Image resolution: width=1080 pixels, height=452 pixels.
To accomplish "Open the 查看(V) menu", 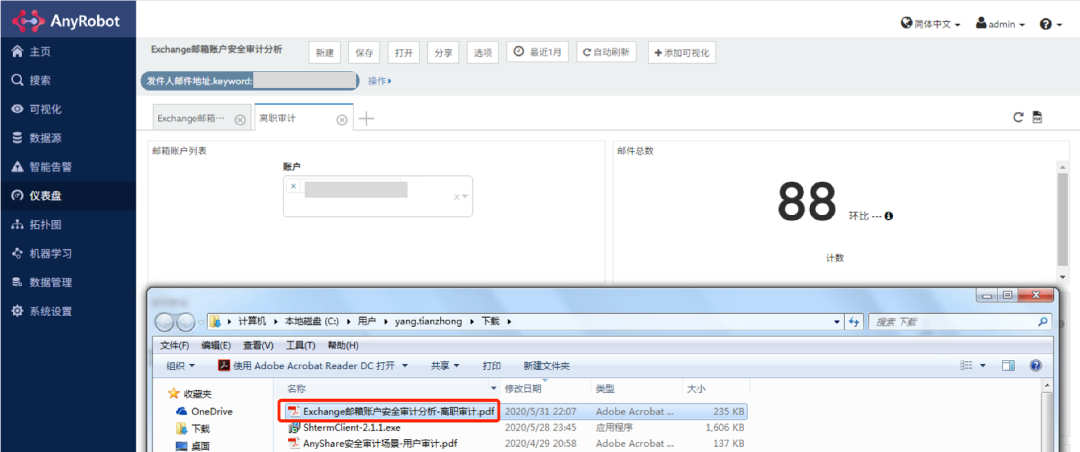I will point(258,345).
